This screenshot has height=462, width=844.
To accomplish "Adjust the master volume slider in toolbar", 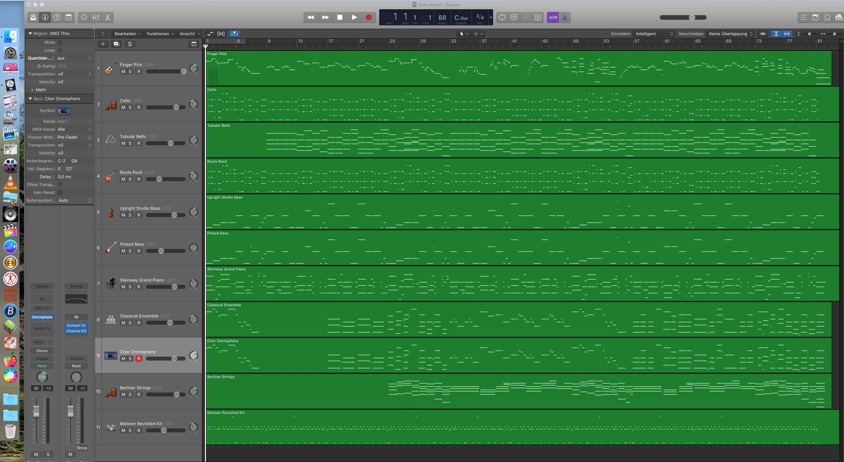I will 683,17.
